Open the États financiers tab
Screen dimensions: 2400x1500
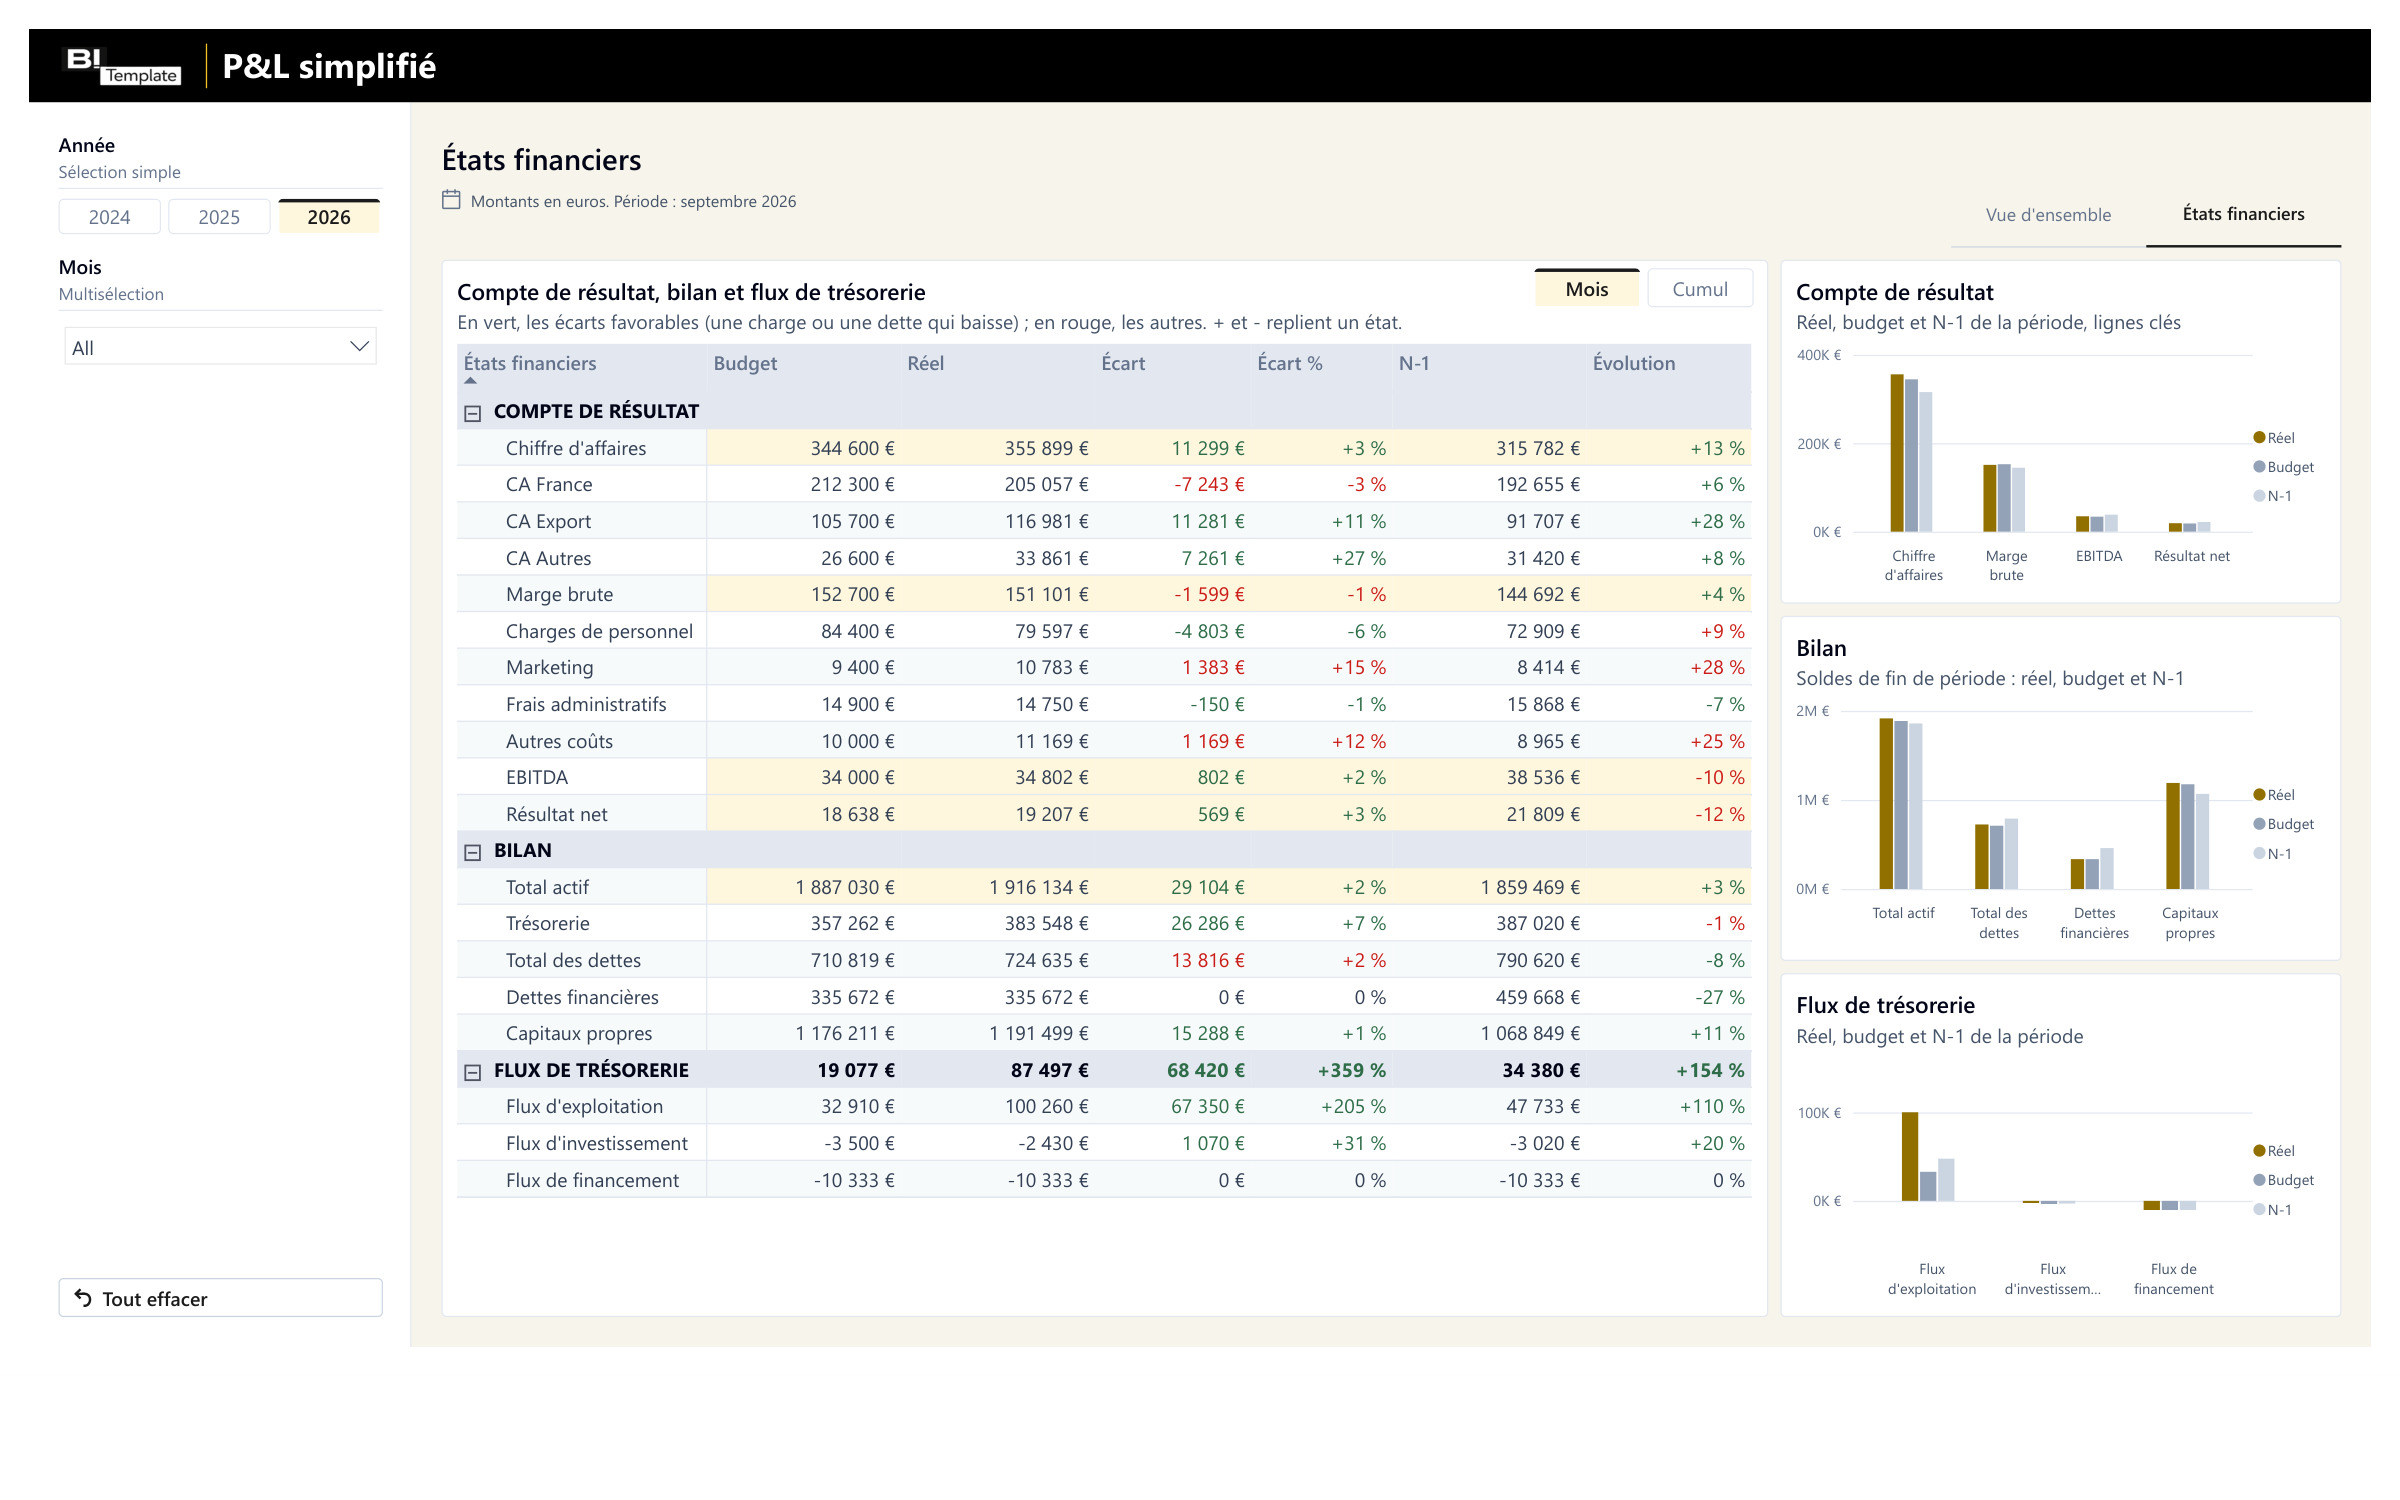2243,214
